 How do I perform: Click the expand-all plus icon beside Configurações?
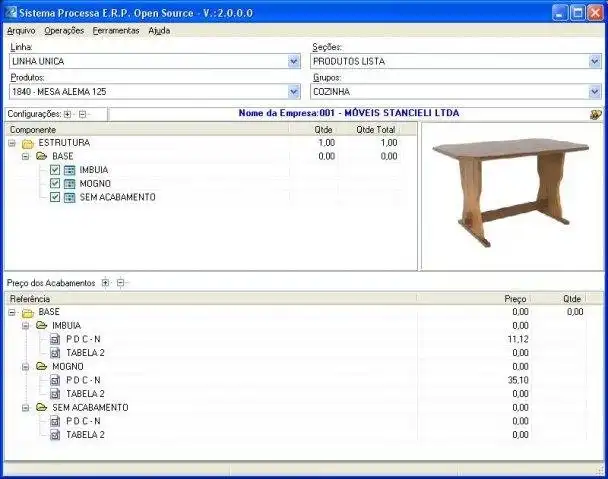67,114
